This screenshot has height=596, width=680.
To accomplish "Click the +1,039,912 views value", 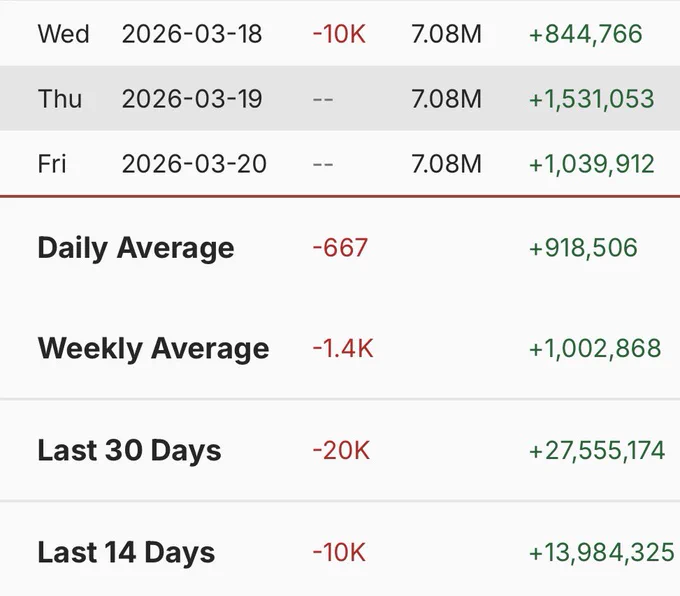I will coord(592,164).
